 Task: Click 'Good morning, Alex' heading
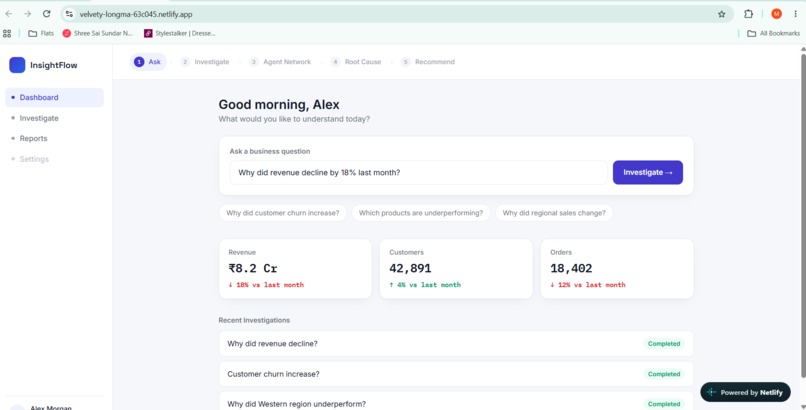[x=279, y=105]
